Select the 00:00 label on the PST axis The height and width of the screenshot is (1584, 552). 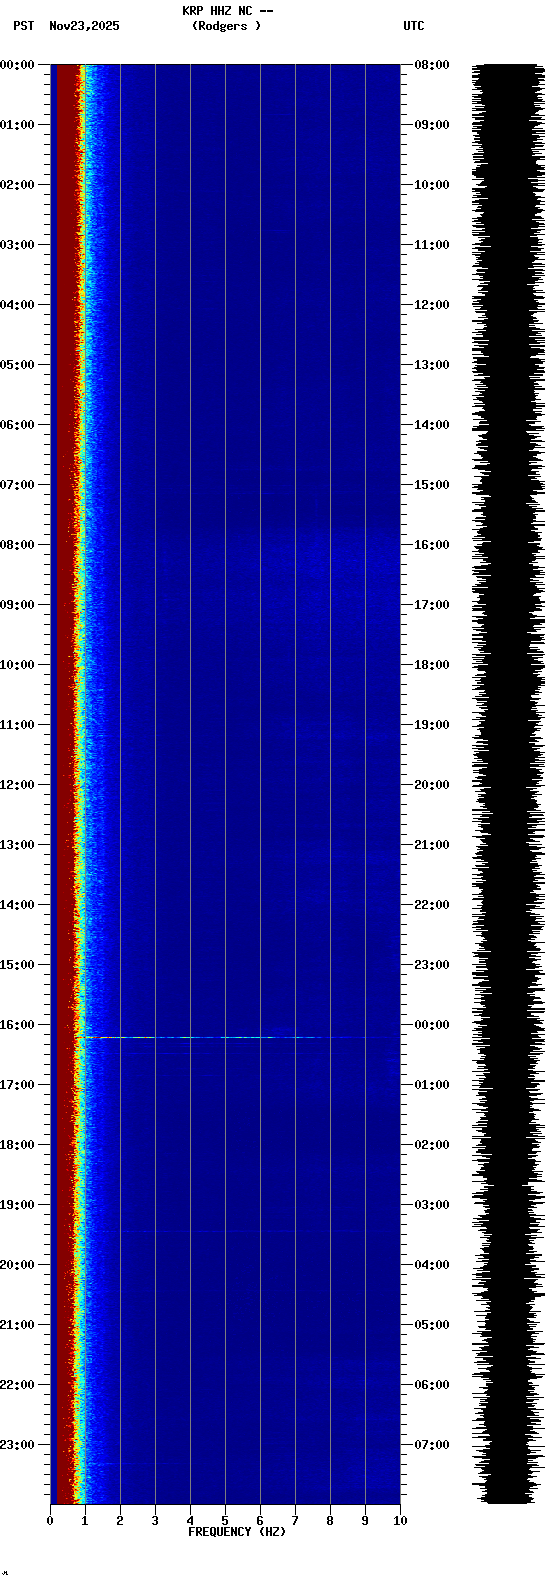(x=17, y=65)
